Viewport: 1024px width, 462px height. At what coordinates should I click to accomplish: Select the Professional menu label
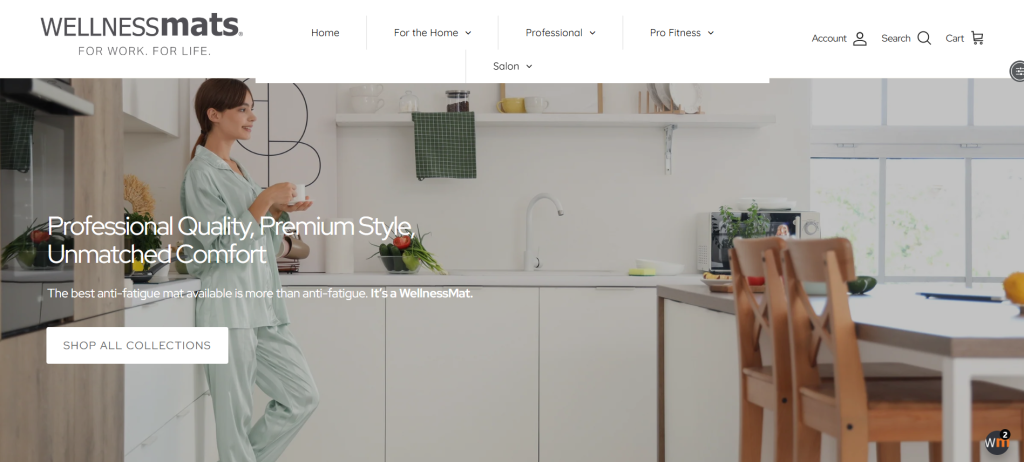pyautogui.click(x=554, y=33)
